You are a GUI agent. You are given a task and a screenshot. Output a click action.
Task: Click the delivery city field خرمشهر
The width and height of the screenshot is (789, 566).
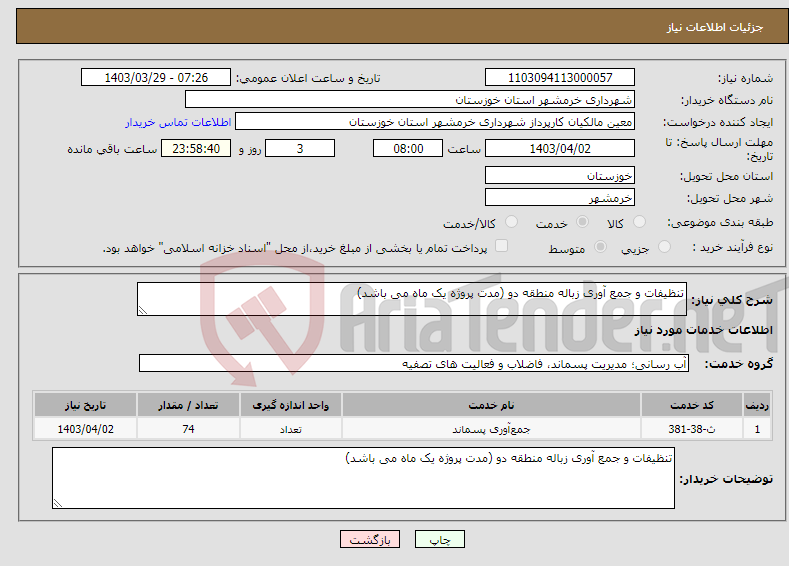(560, 197)
